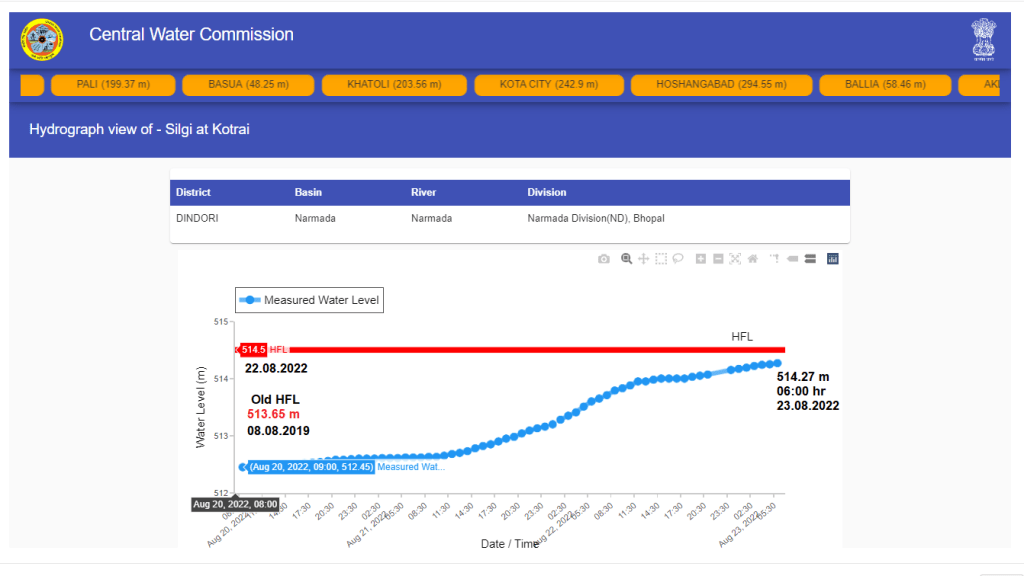Open HOSHANGABAD (294.55 m) station

coord(720,85)
